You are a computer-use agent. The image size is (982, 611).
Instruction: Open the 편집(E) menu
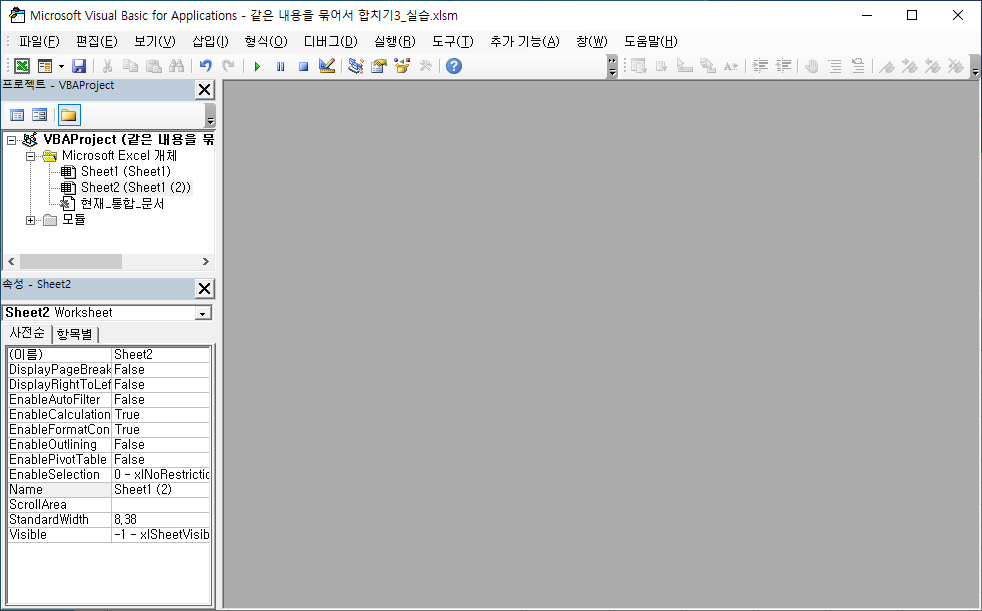(x=96, y=41)
